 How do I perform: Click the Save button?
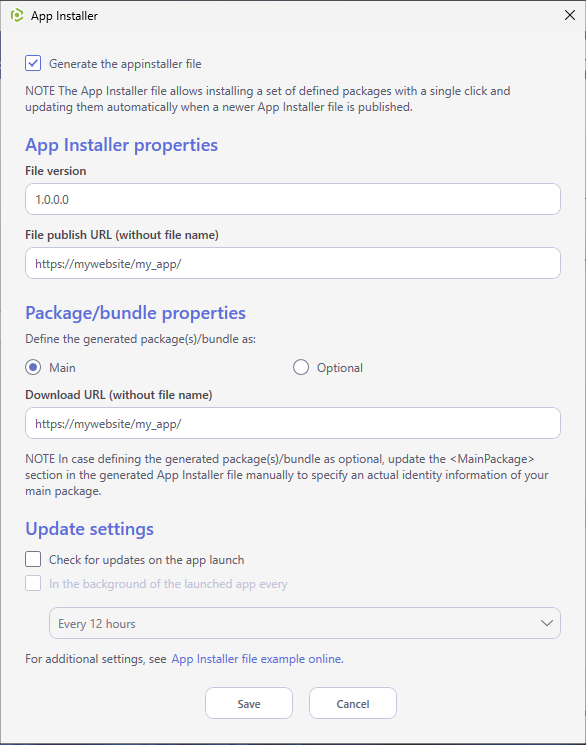click(x=249, y=703)
